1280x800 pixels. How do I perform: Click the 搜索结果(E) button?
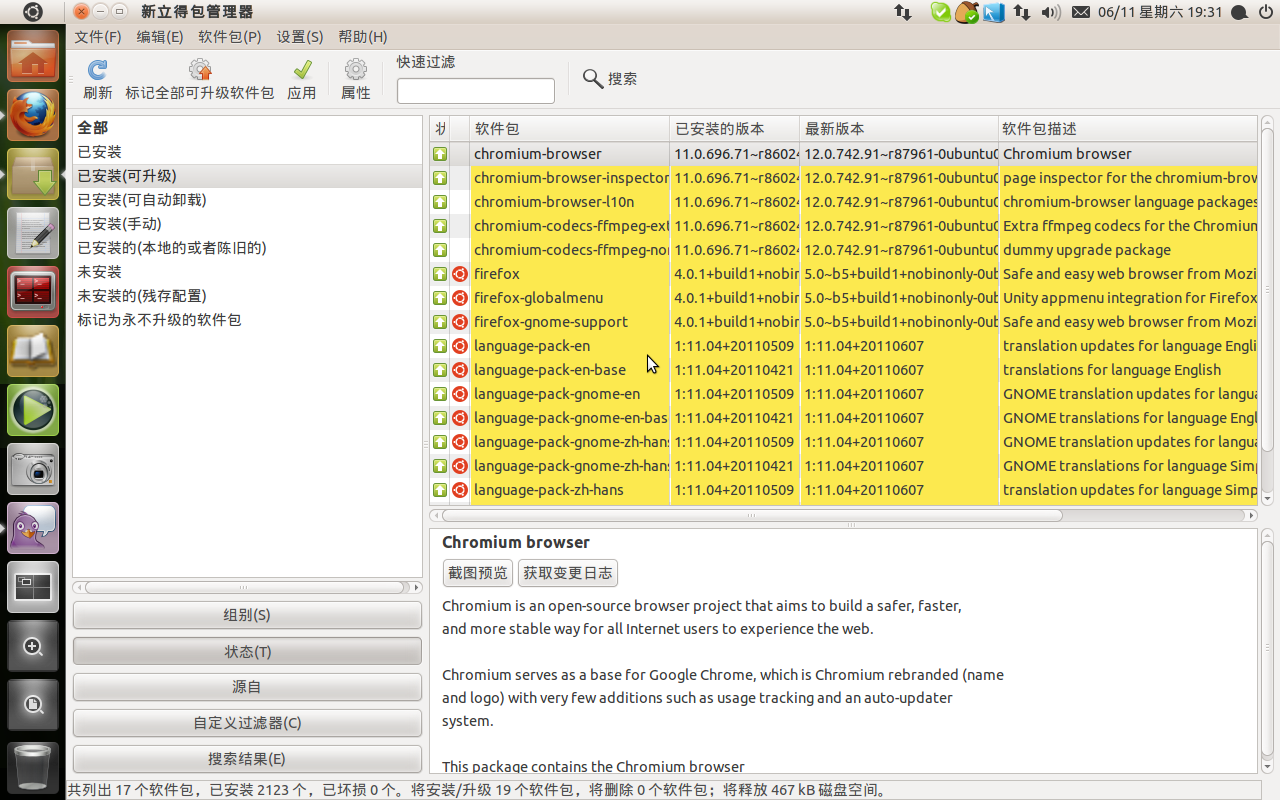[247, 759]
